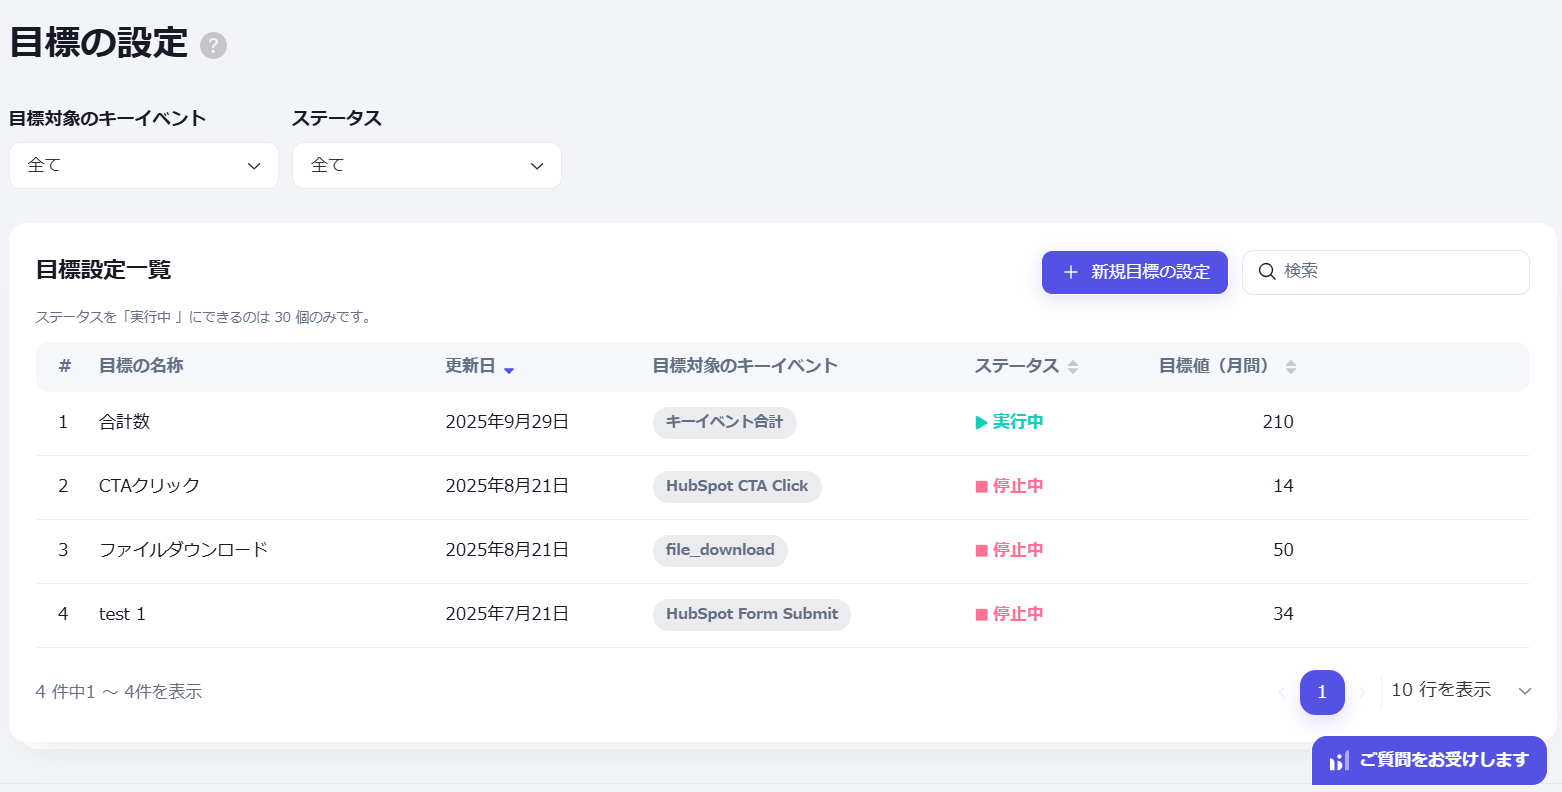Open the ステータス filter dropdown
This screenshot has height=792, width=1562.
(x=426, y=165)
